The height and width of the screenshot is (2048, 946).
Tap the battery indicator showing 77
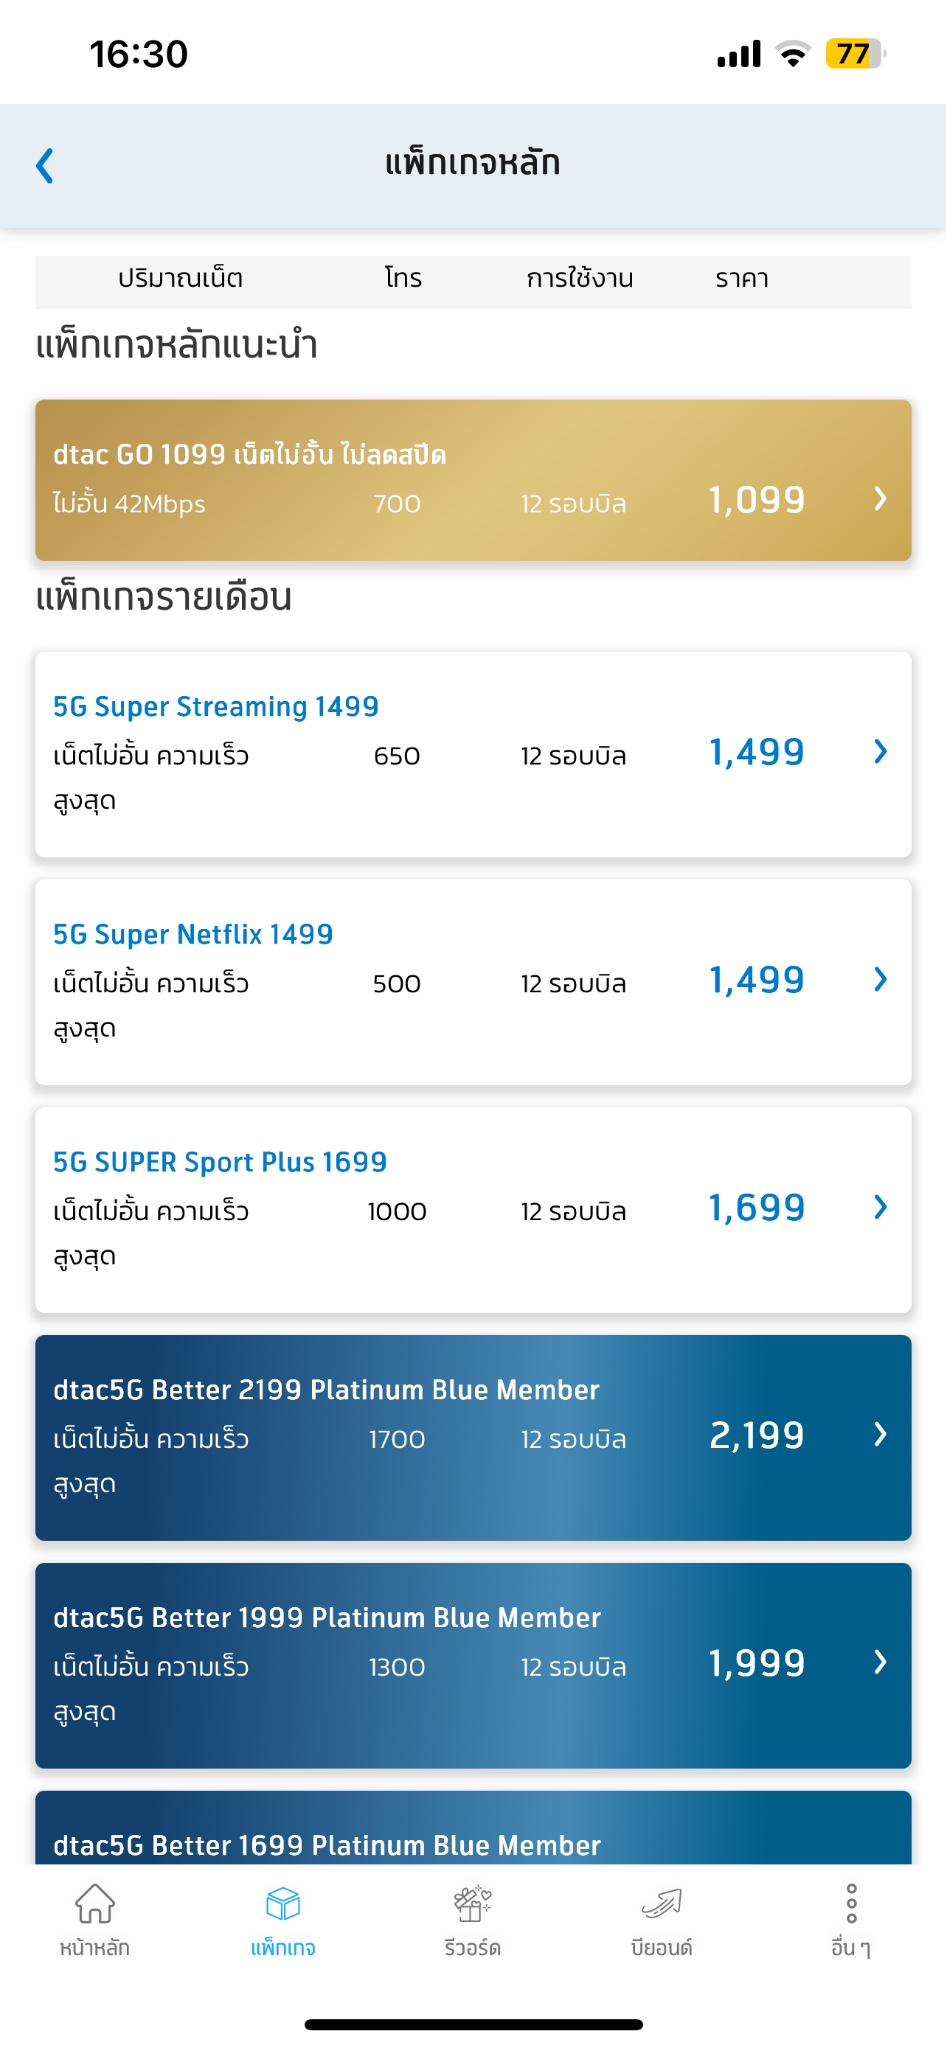[x=855, y=54]
